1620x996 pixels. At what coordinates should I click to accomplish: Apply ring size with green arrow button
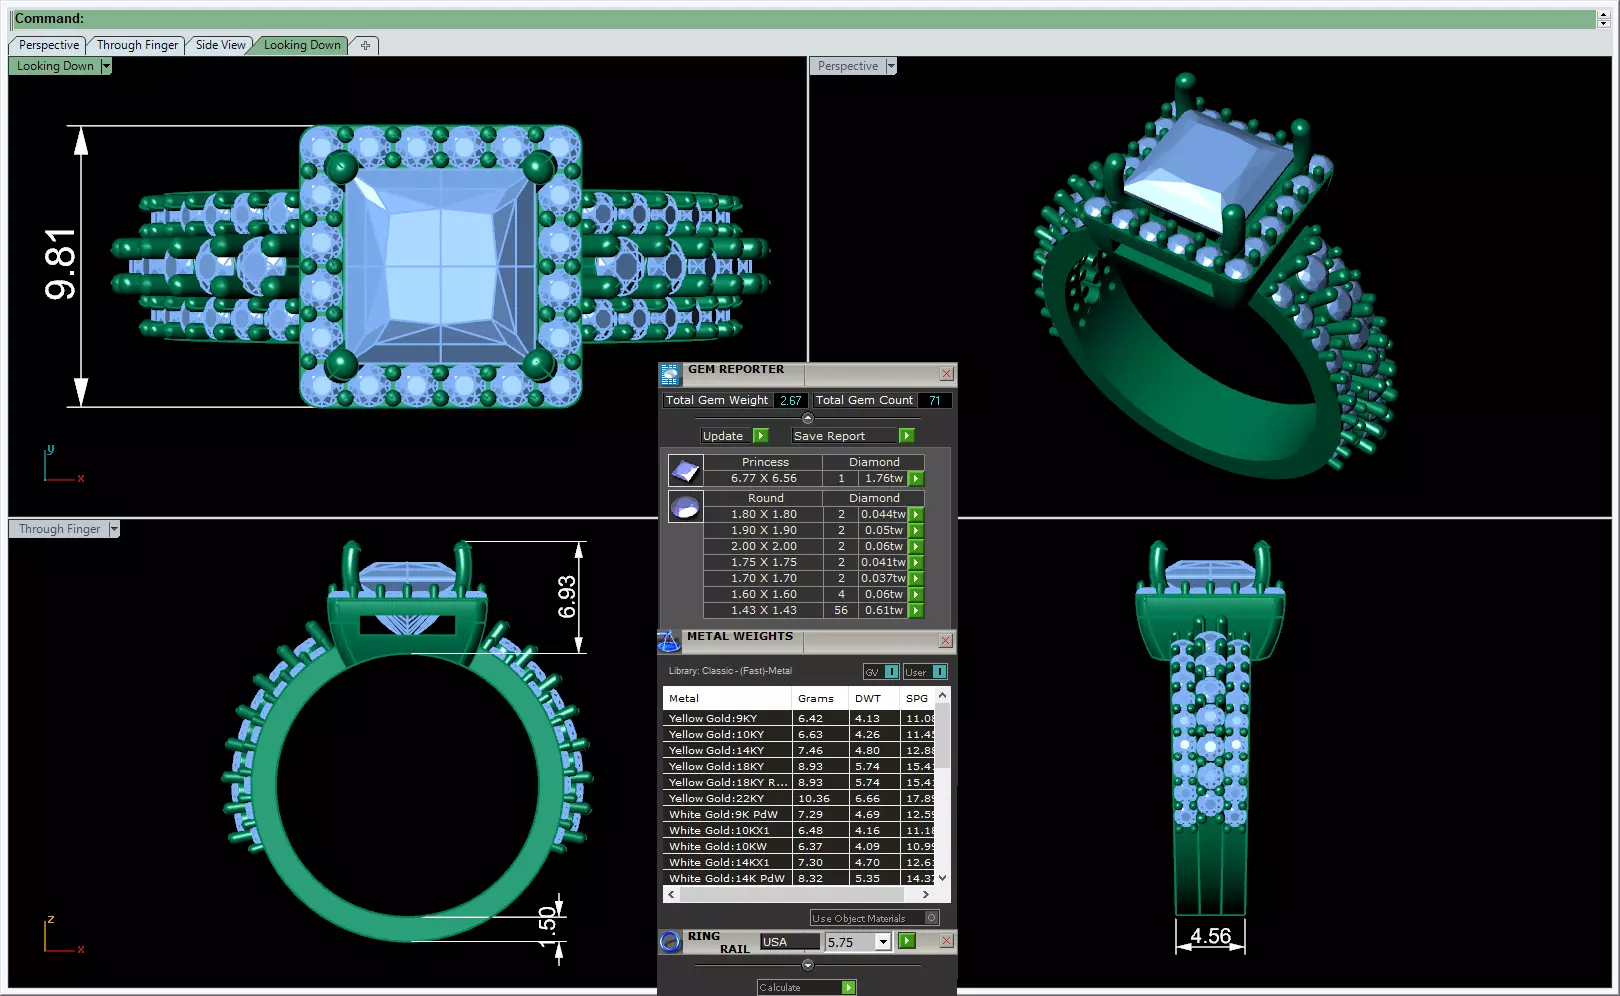pos(907,941)
